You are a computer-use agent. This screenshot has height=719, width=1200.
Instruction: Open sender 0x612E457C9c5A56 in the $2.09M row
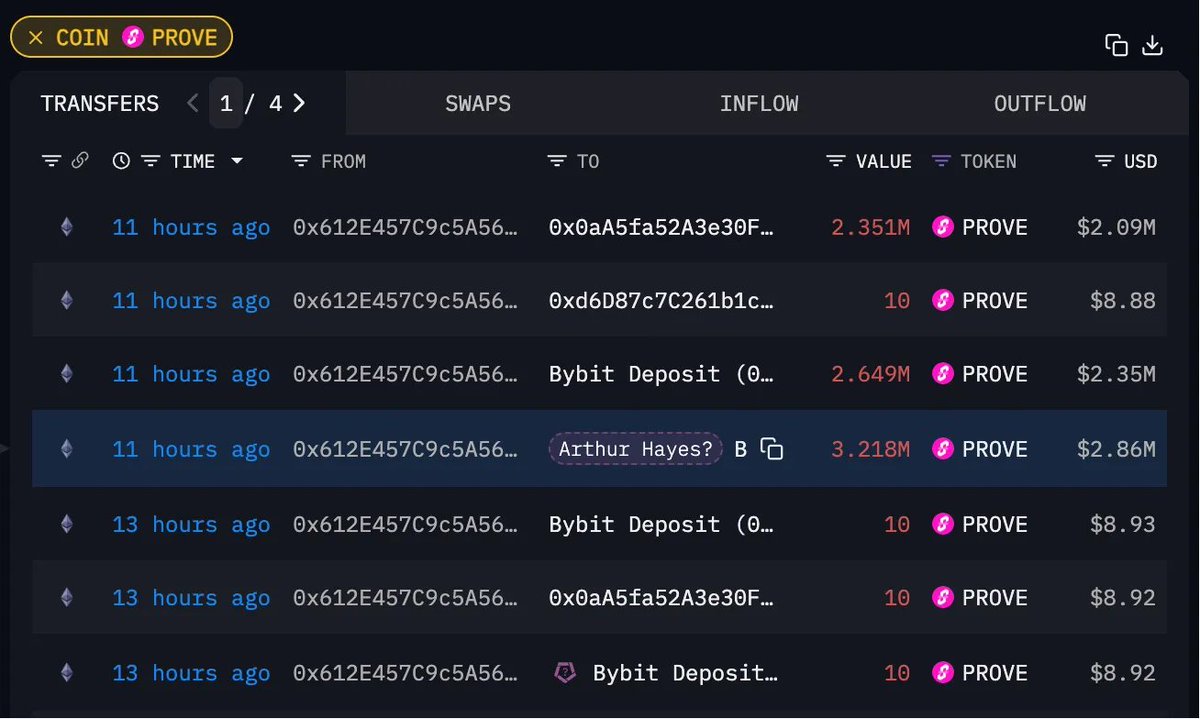click(406, 228)
